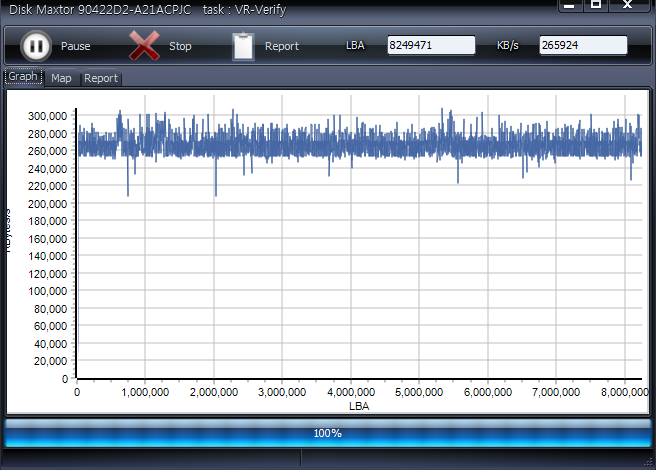656x470 pixels.
Task: Close the VR-Verify task window
Action: click(x=627, y=5)
